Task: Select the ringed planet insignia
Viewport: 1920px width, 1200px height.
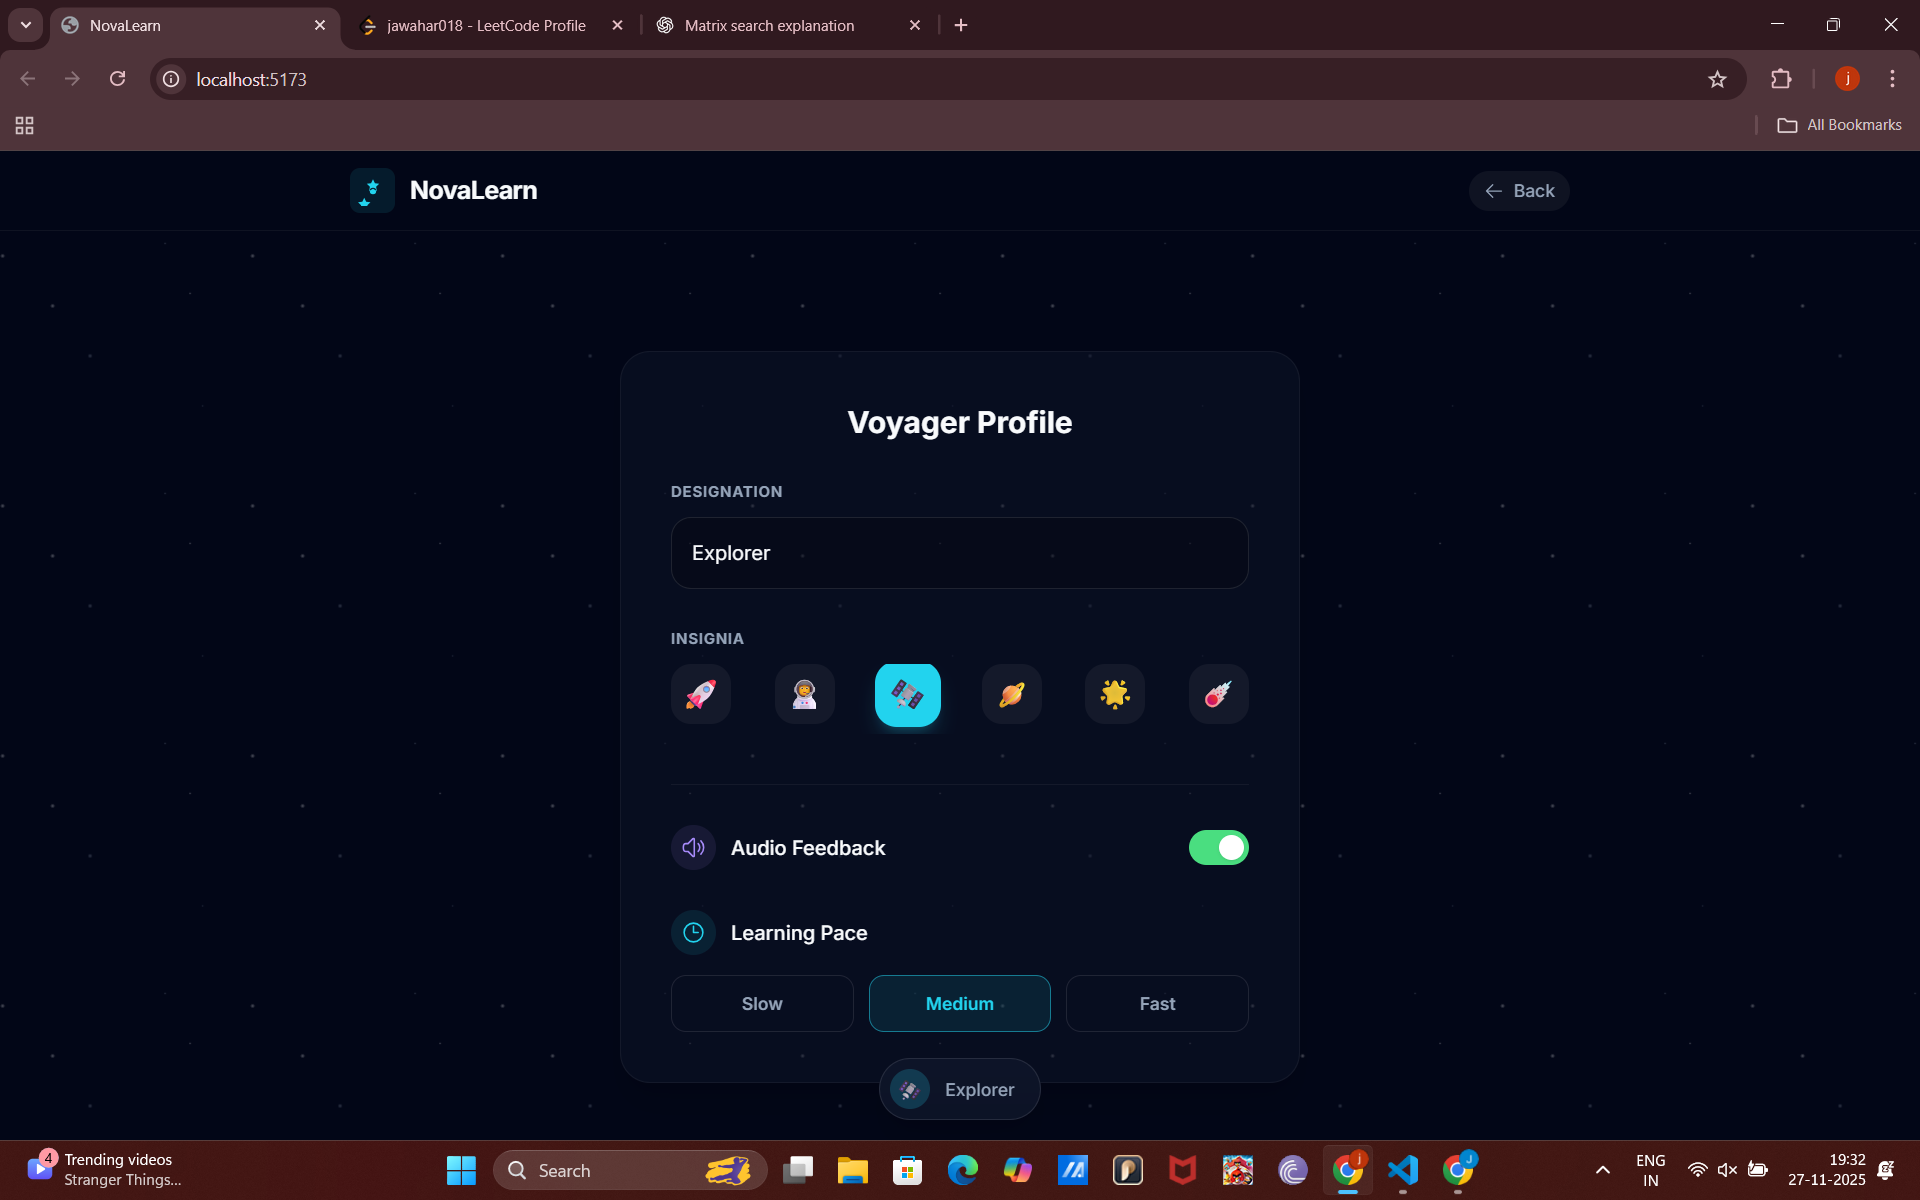Action: [x=1011, y=694]
